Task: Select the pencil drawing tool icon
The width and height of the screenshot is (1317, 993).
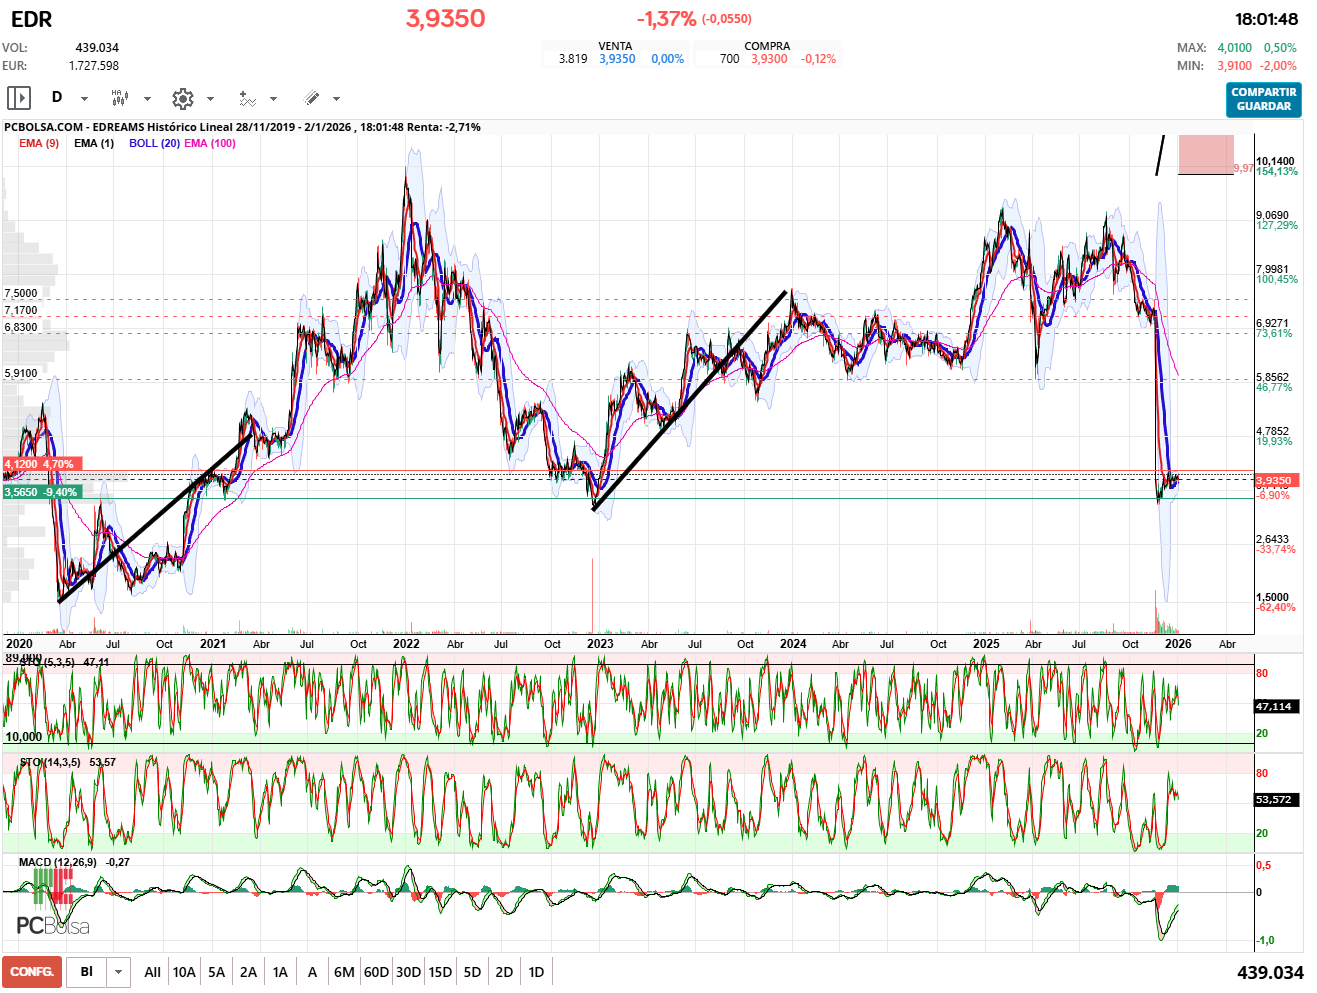Action: click(x=311, y=98)
